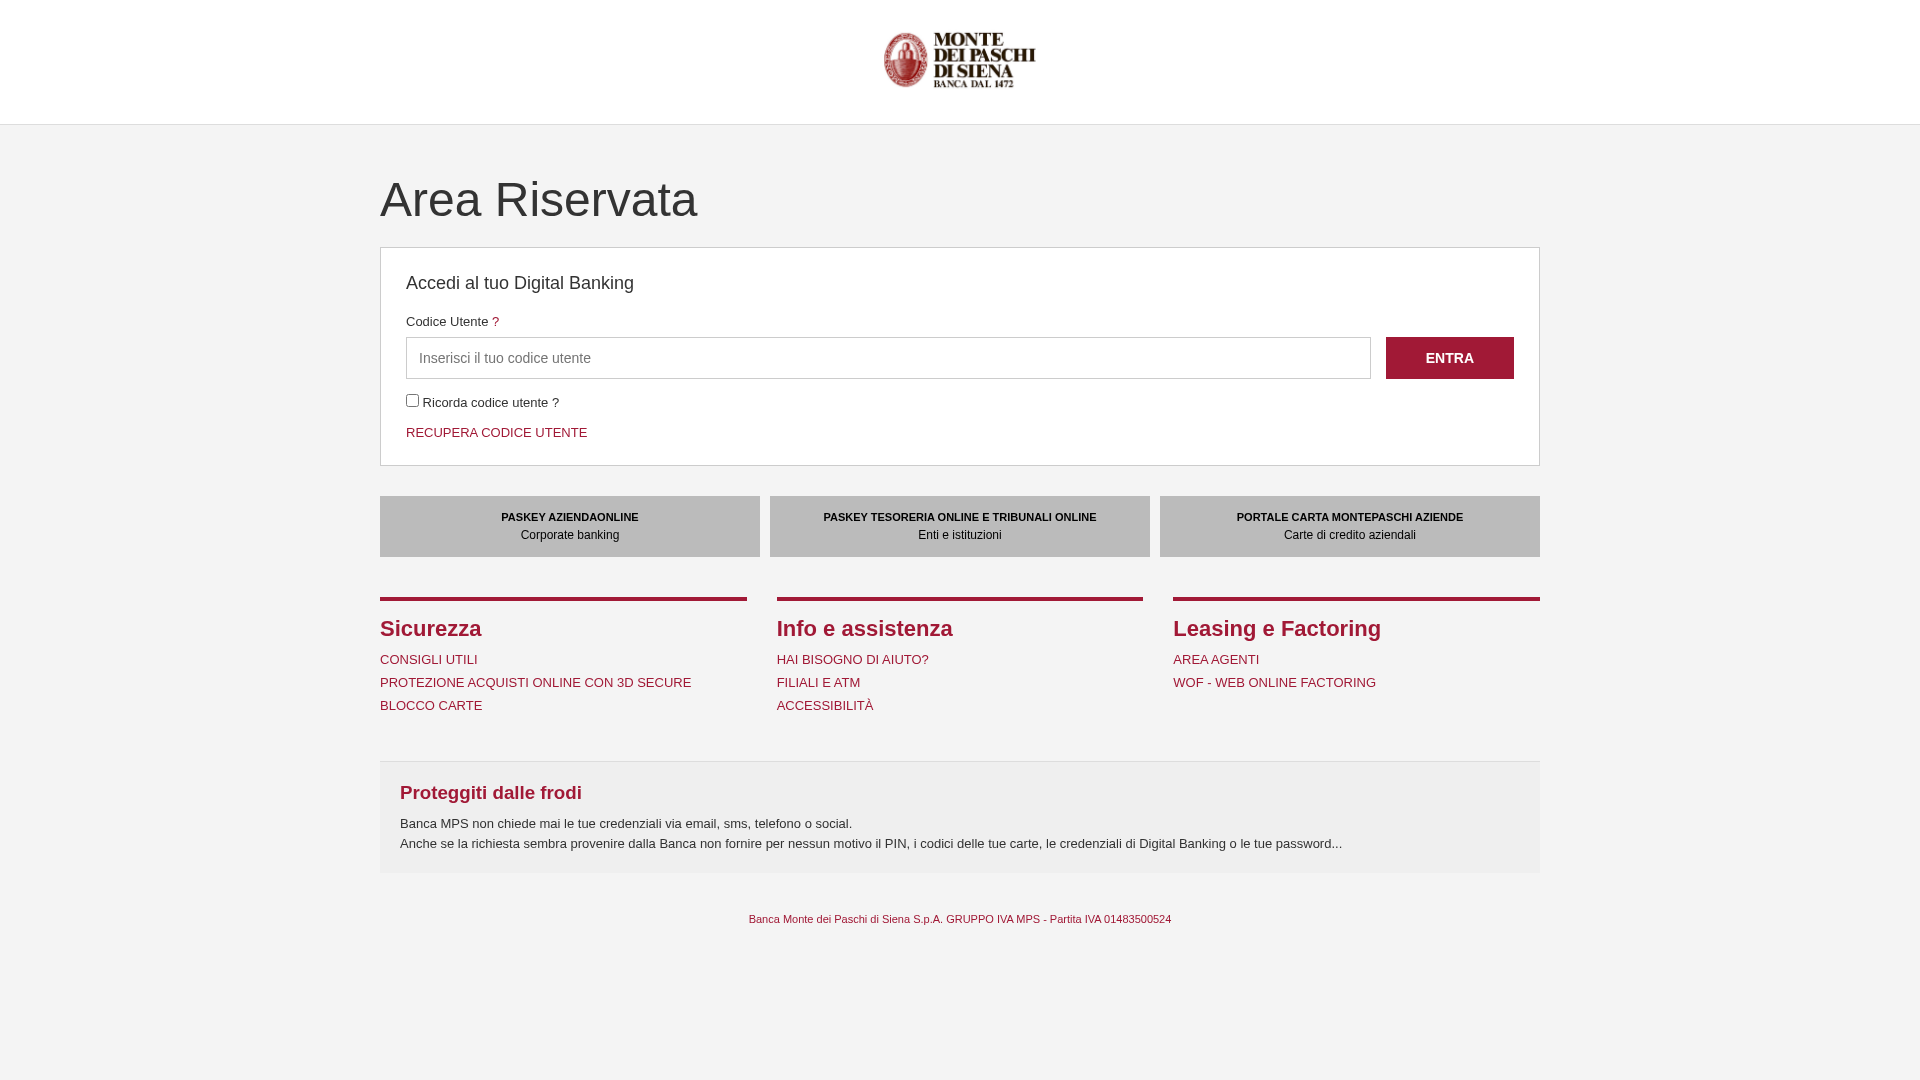The width and height of the screenshot is (1920, 1080).
Task: Open the Codice Utente help question mark
Action: click(x=495, y=322)
